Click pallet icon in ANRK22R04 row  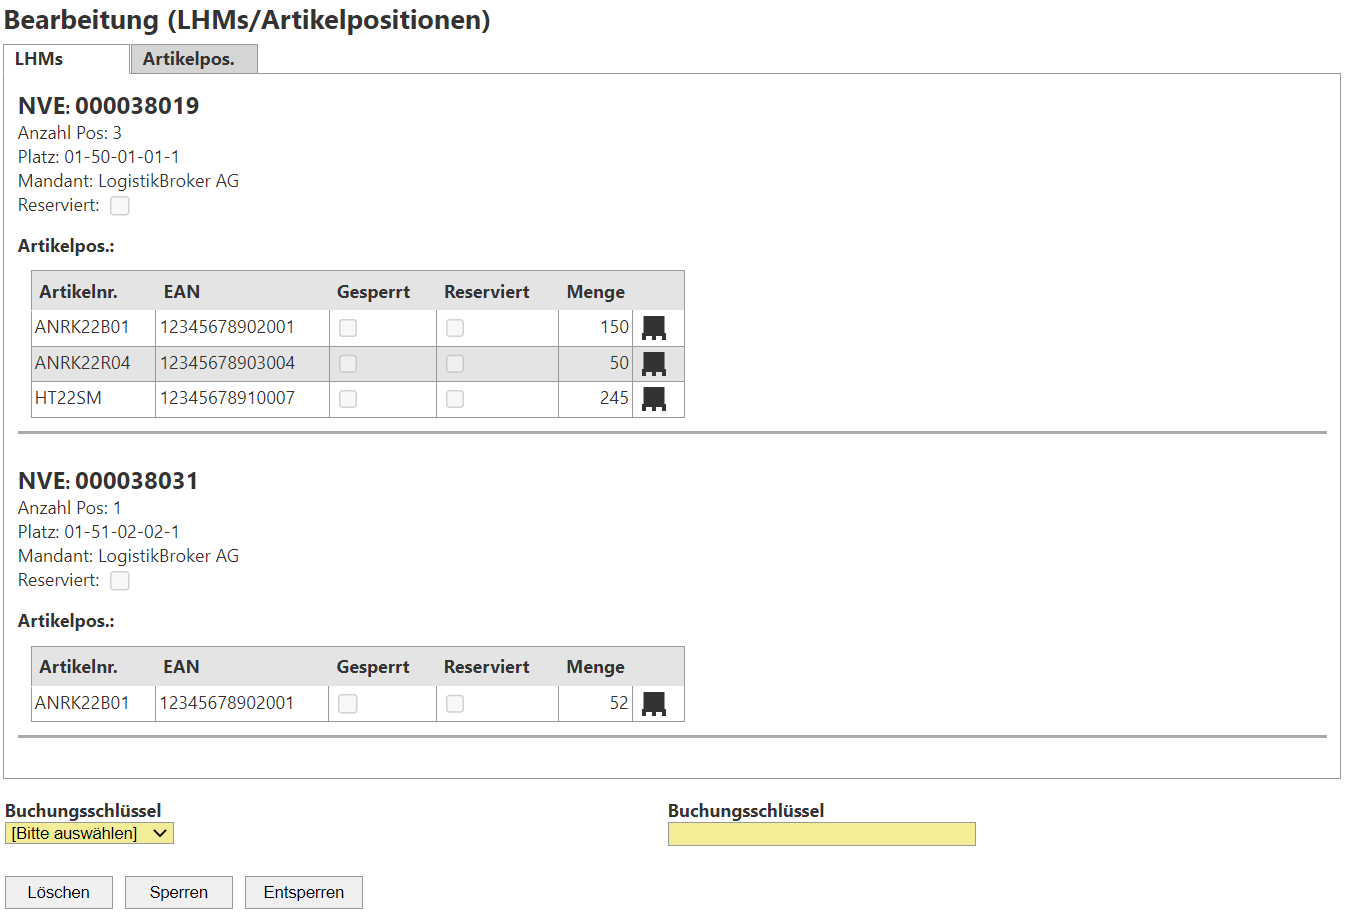653,364
